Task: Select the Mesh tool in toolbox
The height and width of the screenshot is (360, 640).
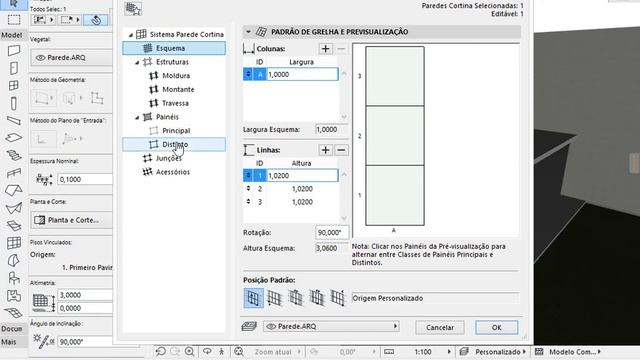Action: point(13,313)
